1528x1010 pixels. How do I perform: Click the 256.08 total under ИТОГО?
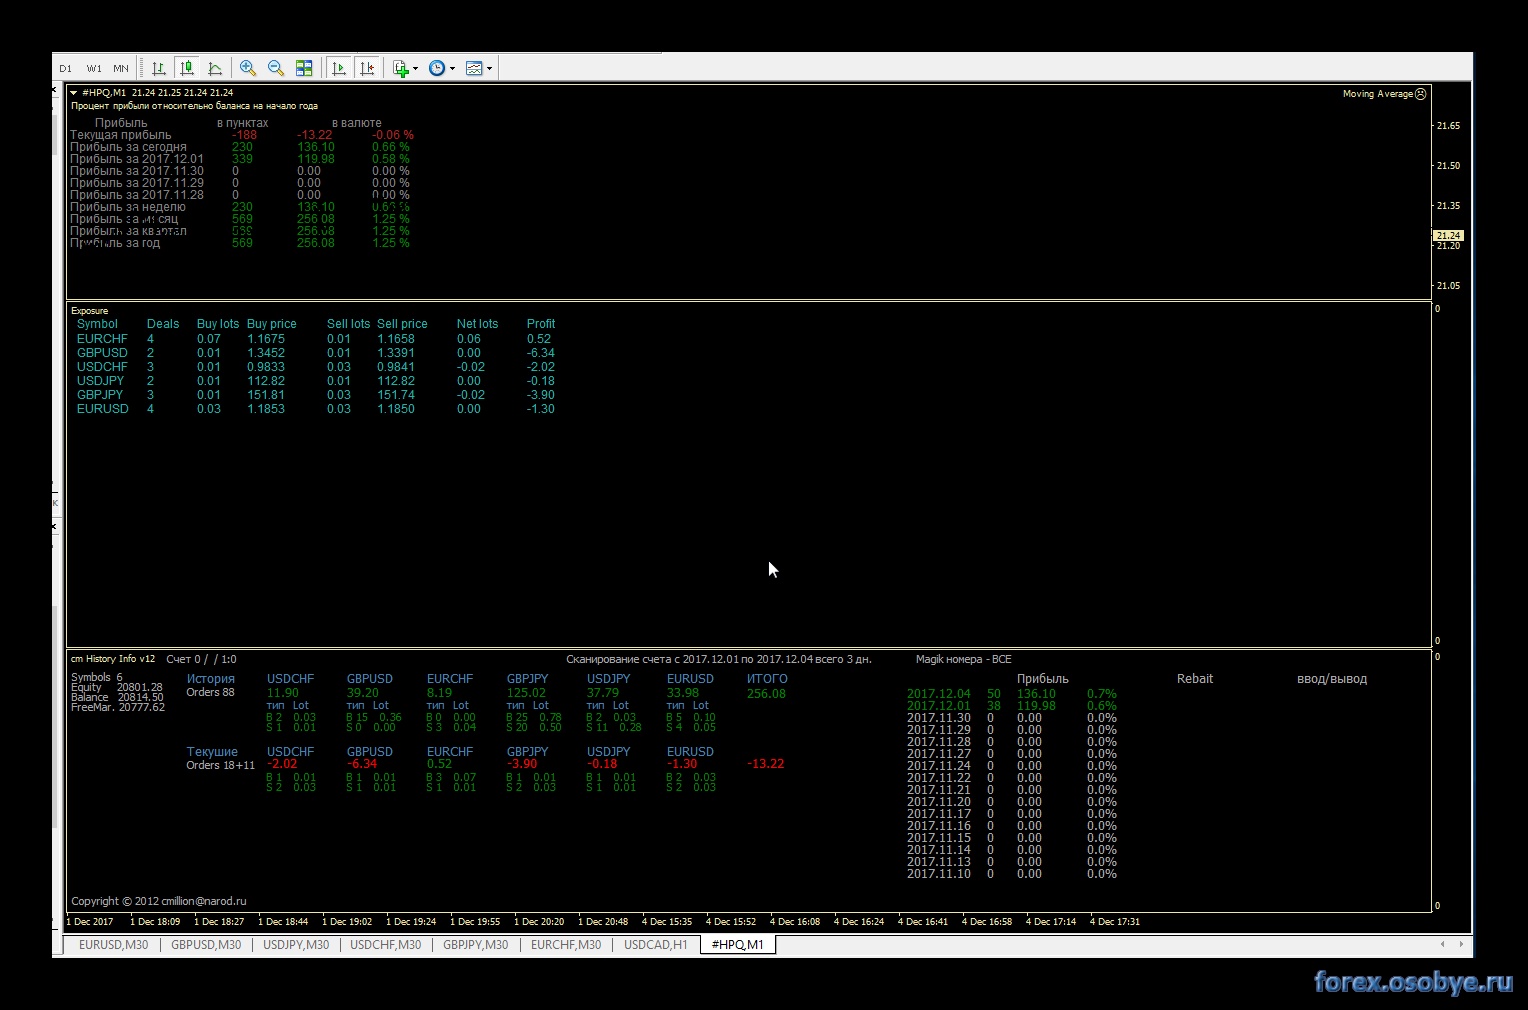coord(766,694)
